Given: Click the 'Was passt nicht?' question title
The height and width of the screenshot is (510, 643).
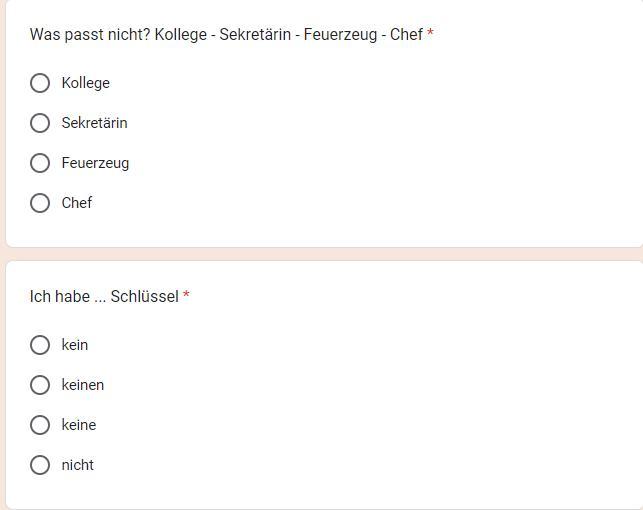Looking at the screenshot, I should (x=226, y=35).
